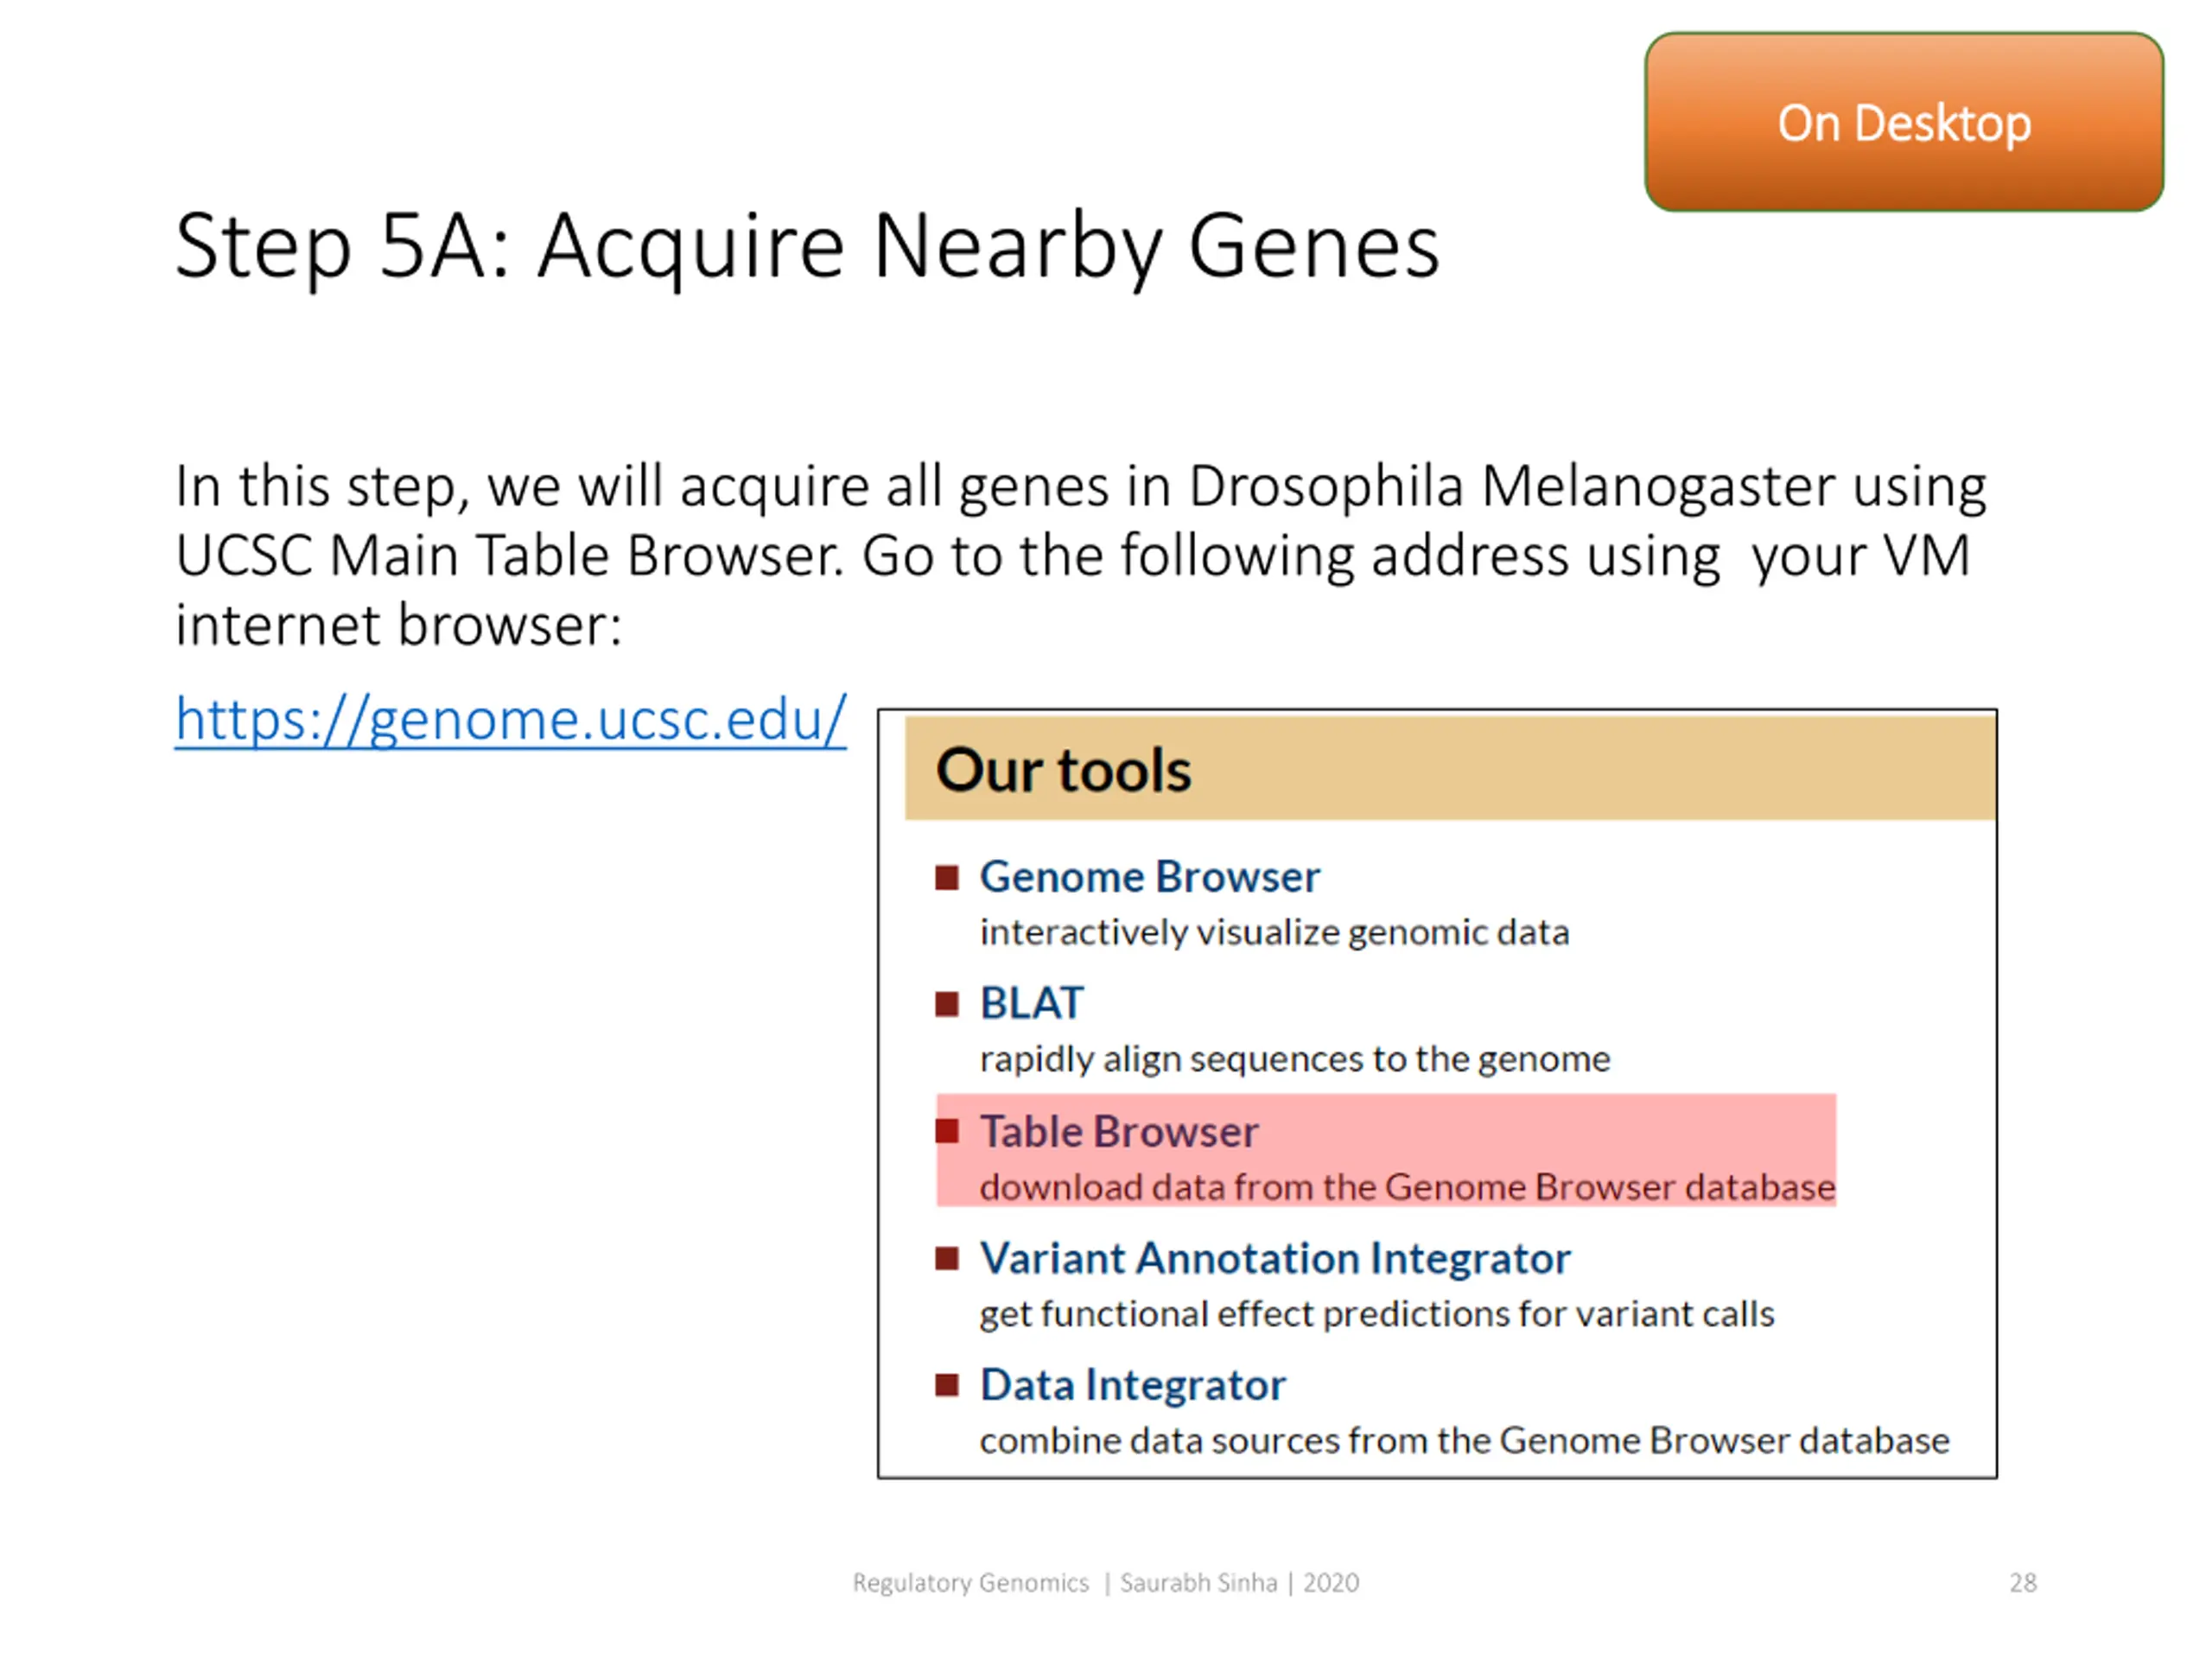Open the genome.ucsc.edu hyperlink
Screen dimensions: 2212x1659
pos(510,719)
